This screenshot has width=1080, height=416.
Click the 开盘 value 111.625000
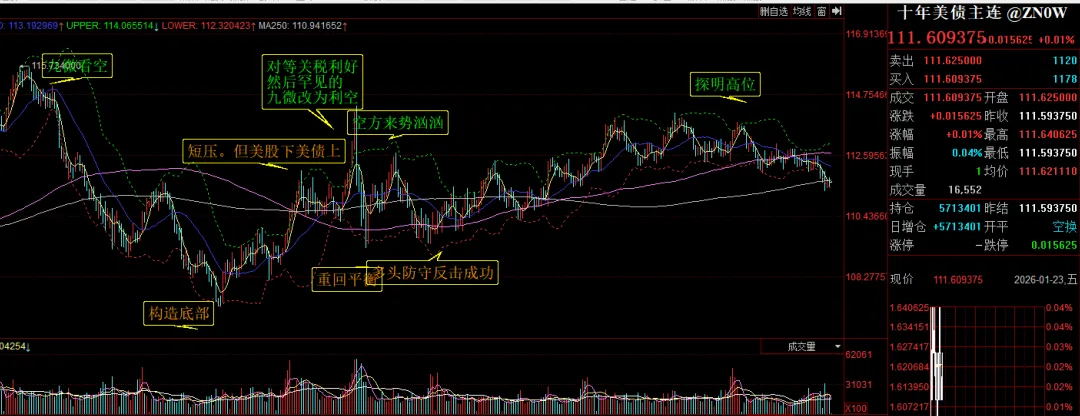tap(1048, 98)
